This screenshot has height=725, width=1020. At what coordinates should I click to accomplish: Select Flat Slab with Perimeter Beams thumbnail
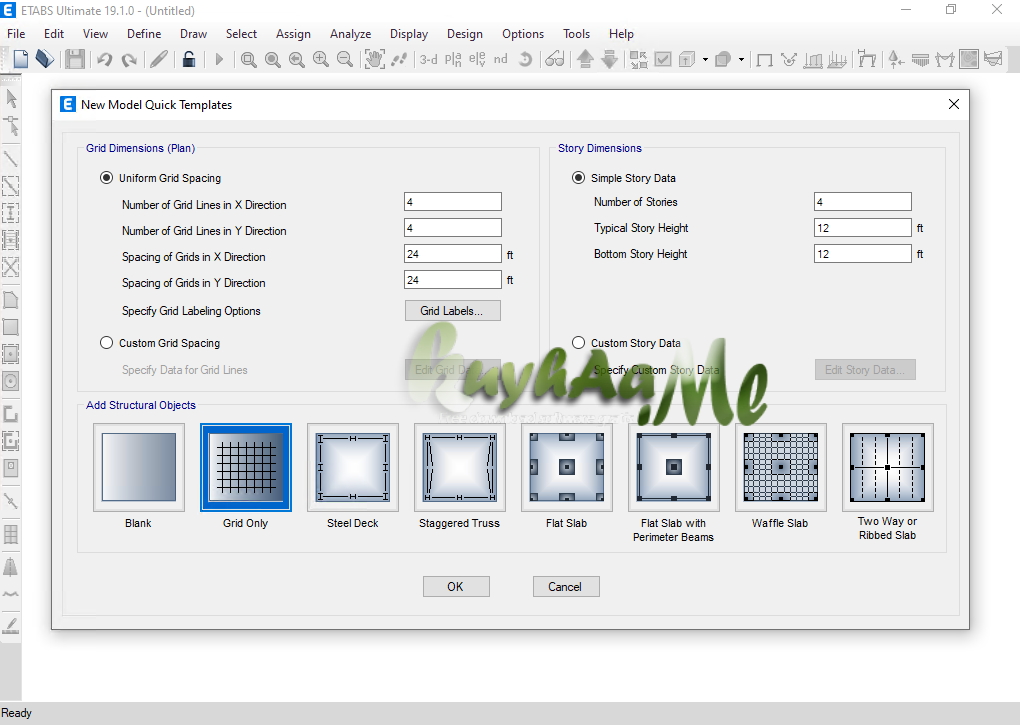pyautogui.click(x=673, y=467)
